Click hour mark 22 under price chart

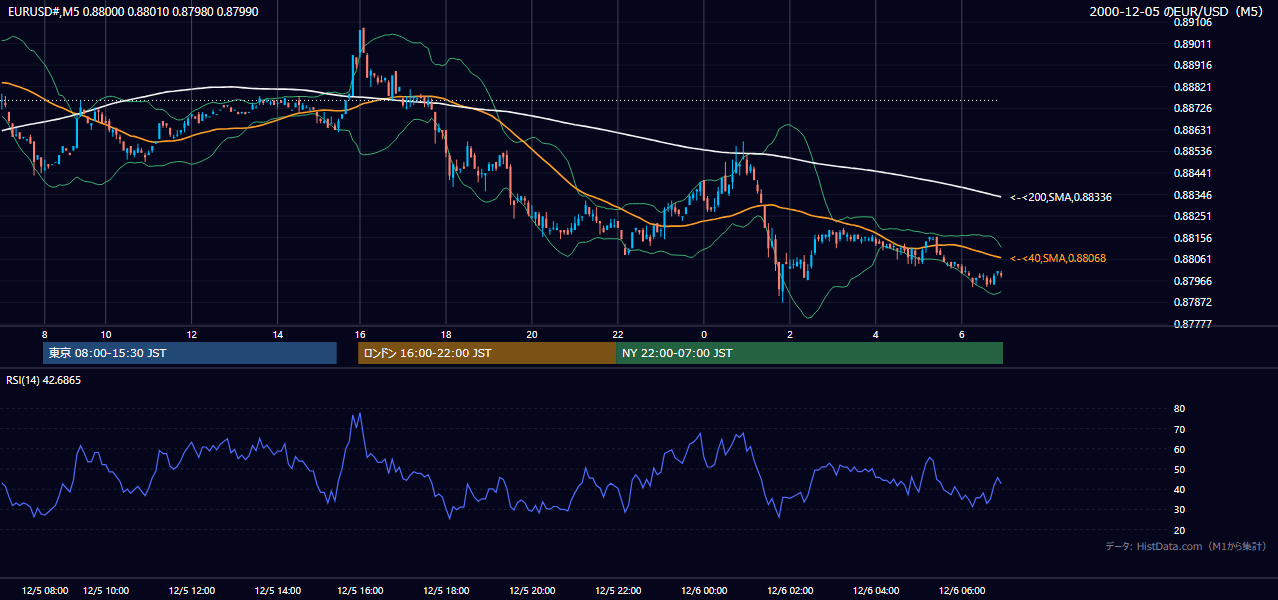coord(618,334)
